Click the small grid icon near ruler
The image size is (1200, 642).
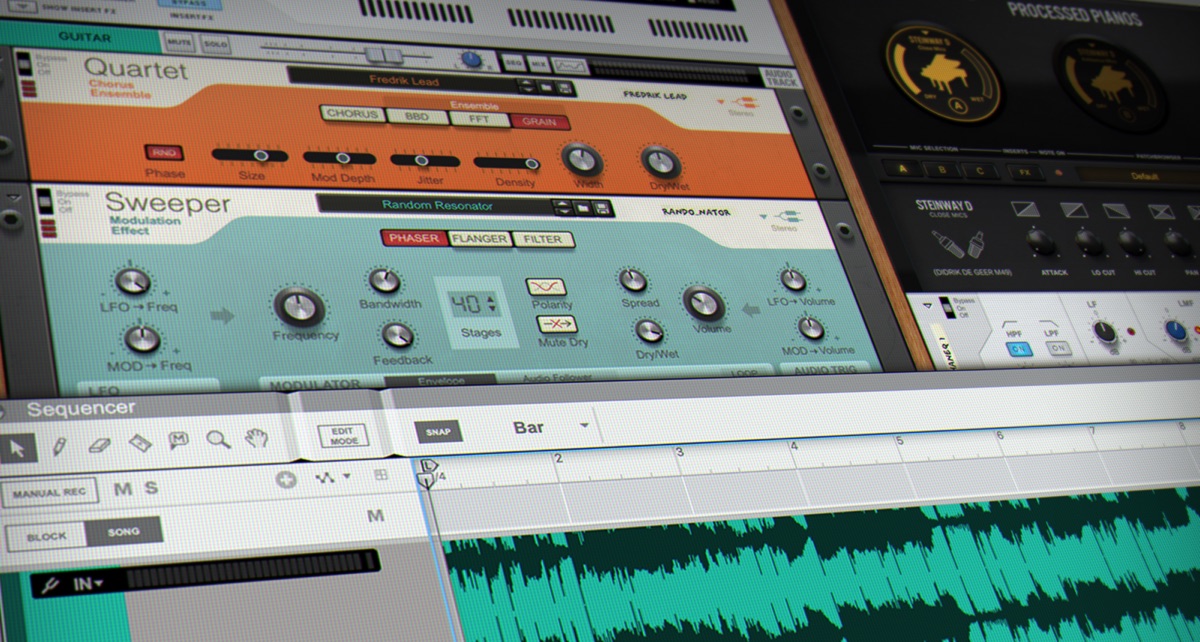381,475
